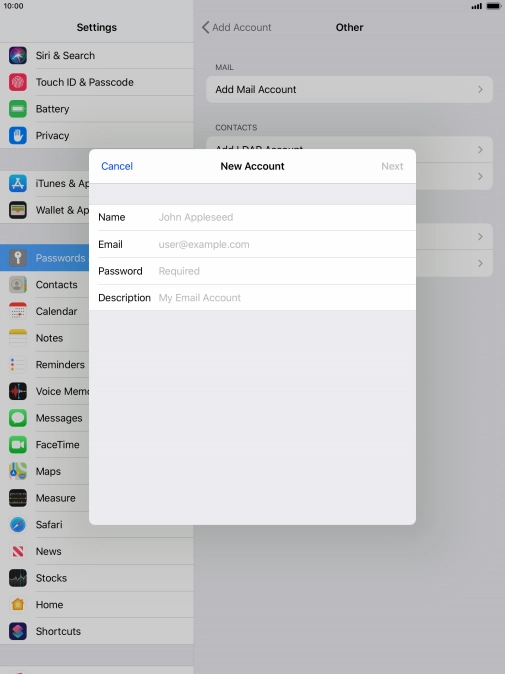Open Contacts settings label
This screenshot has width=505, height=674.
click(x=56, y=285)
